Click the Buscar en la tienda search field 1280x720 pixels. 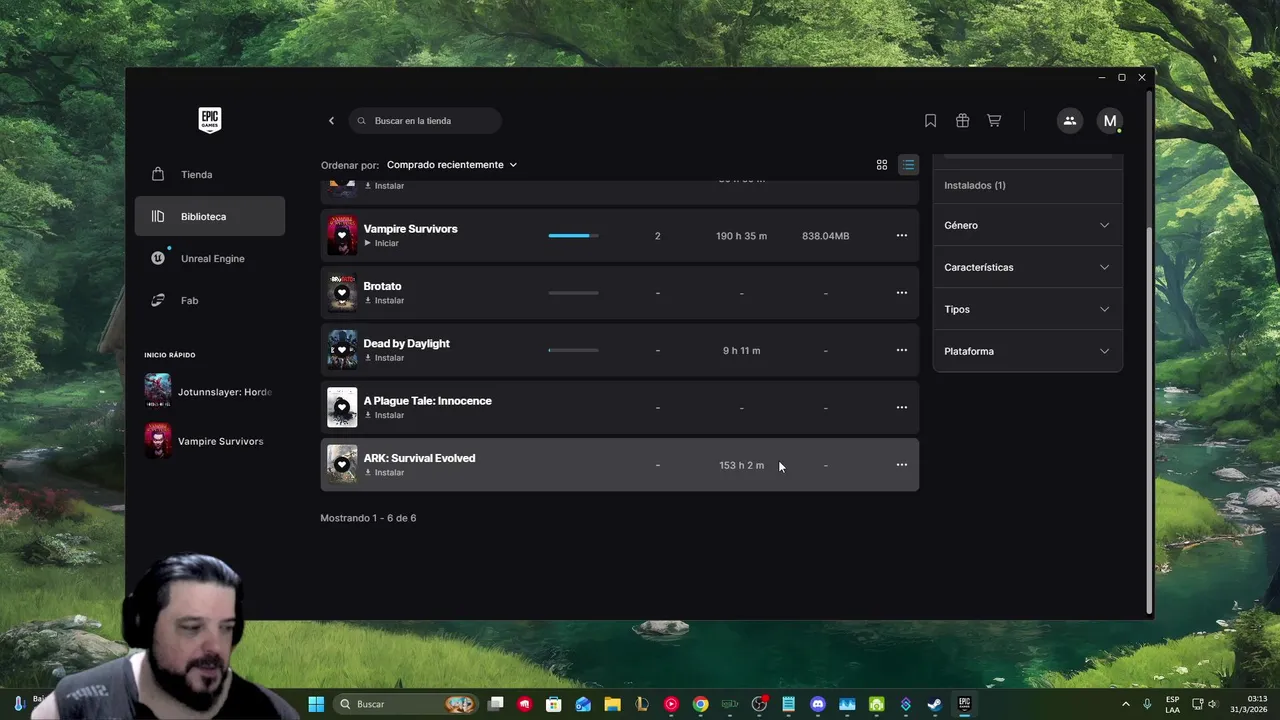425,121
